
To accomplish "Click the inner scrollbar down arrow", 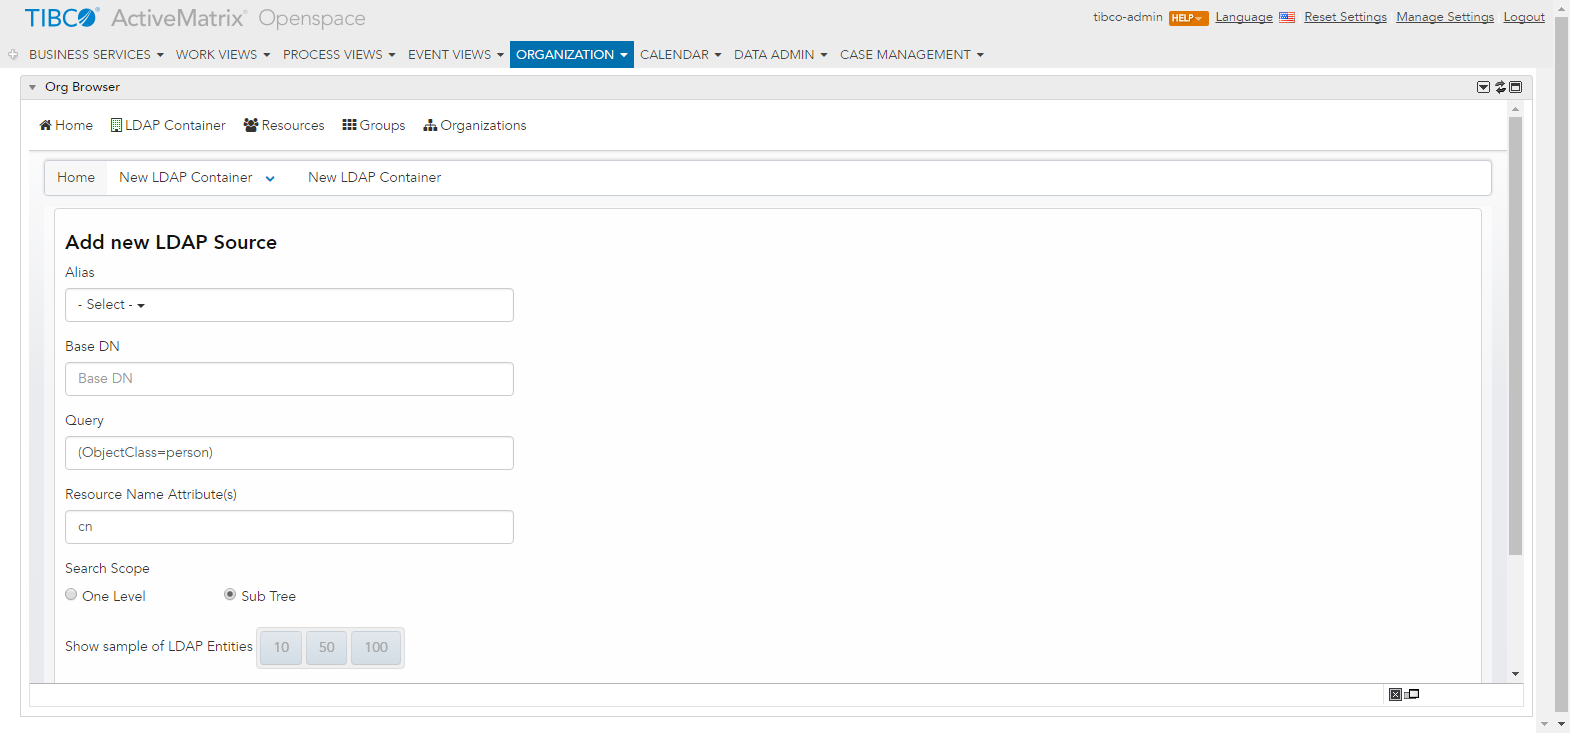I will click(1515, 674).
